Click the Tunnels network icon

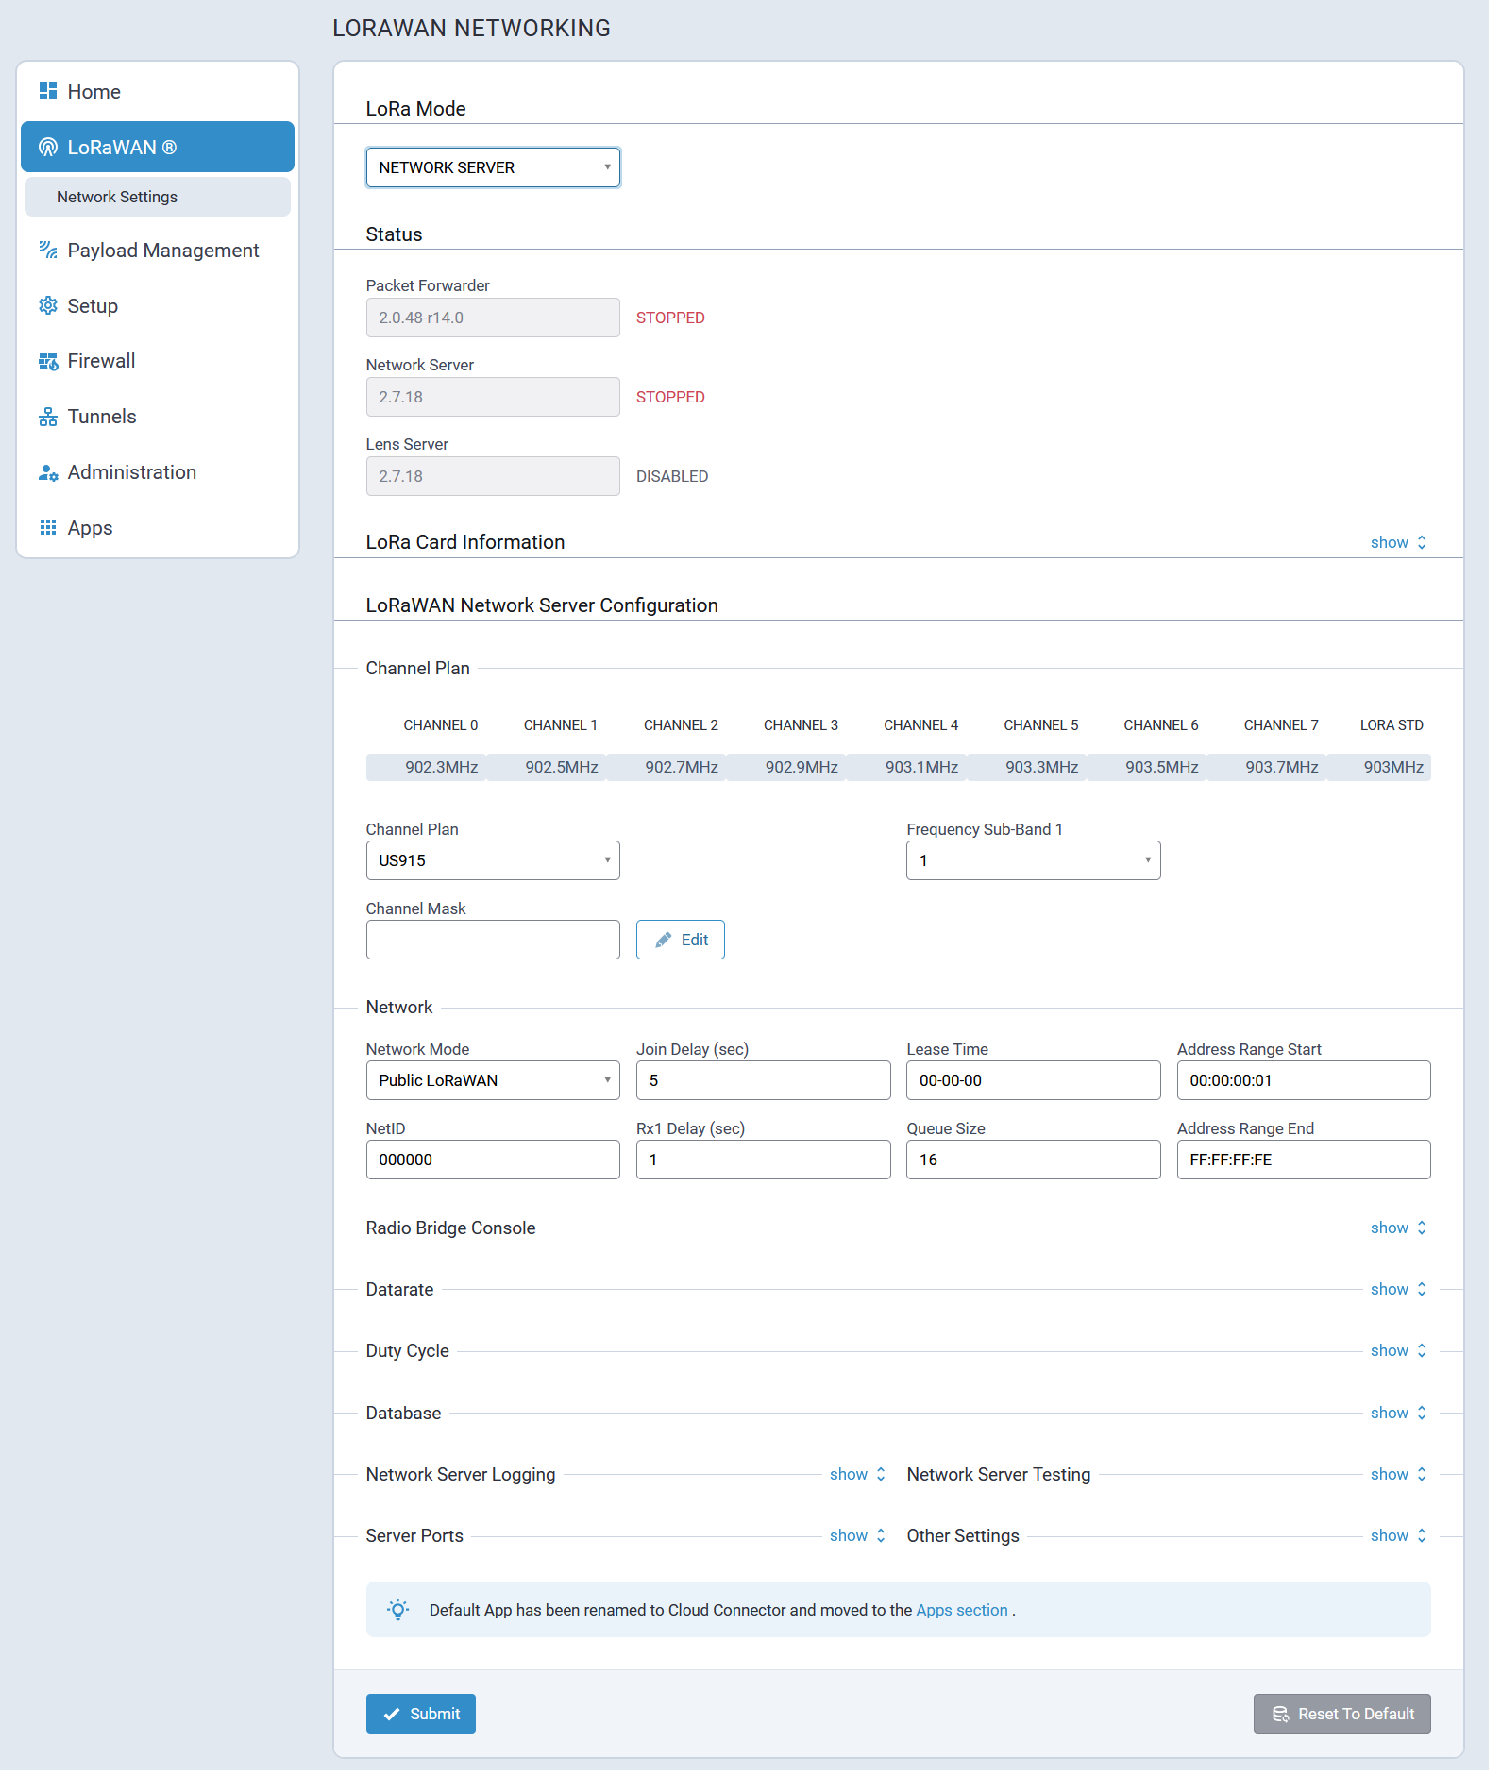pos(48,417)
